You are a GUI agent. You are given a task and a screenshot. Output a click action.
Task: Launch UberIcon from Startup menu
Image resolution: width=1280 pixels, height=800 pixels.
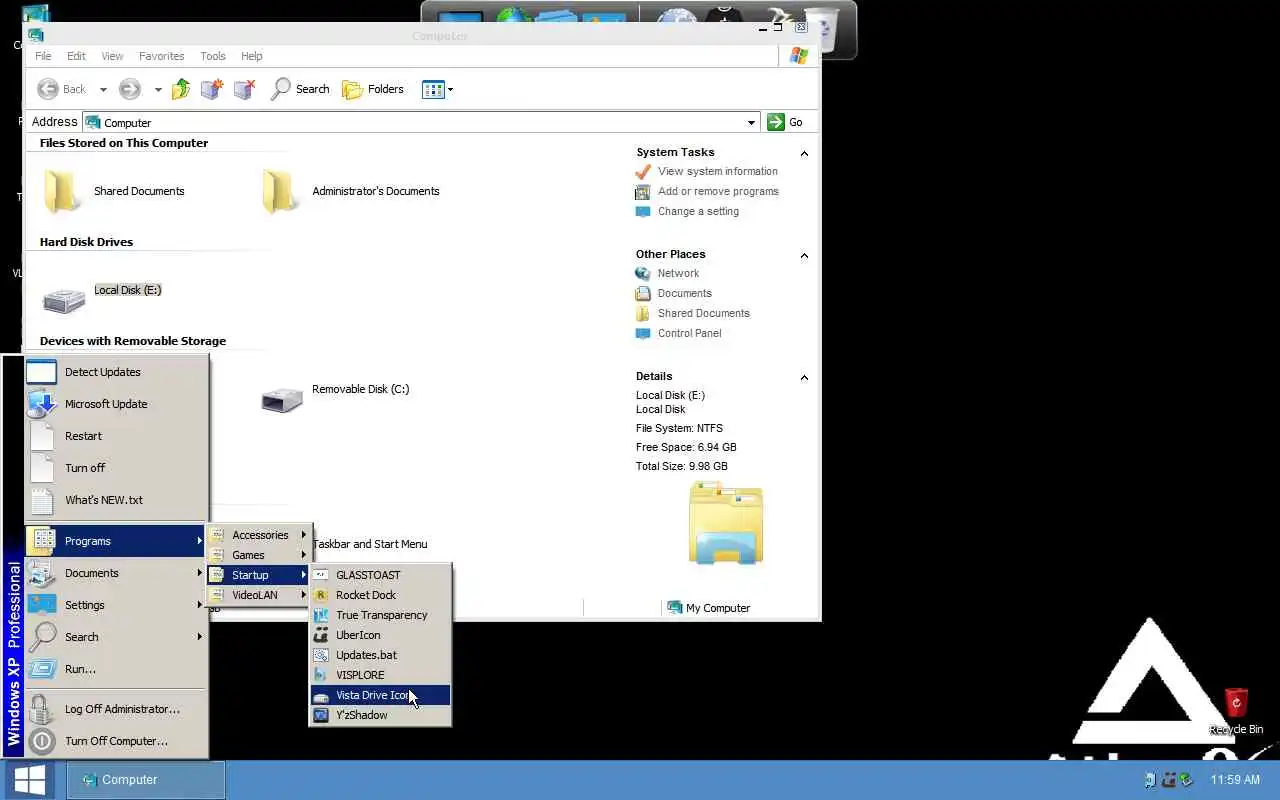(x=380, y=635)
